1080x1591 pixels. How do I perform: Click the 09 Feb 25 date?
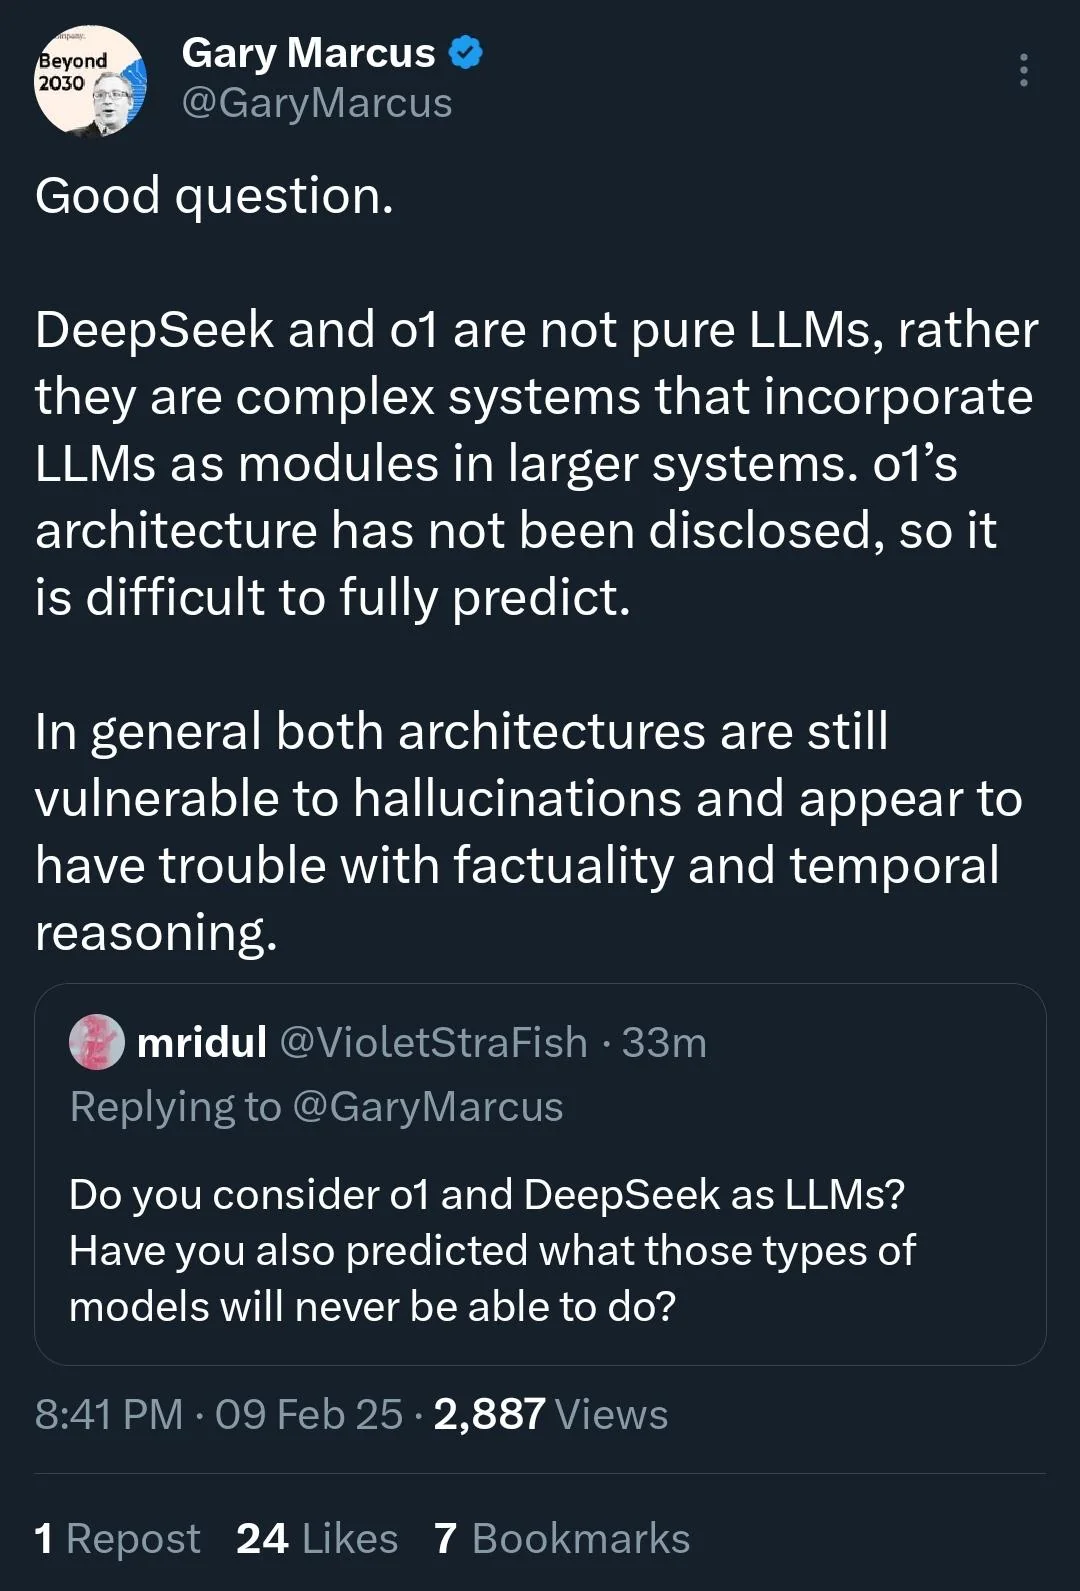pos(308,1414)
